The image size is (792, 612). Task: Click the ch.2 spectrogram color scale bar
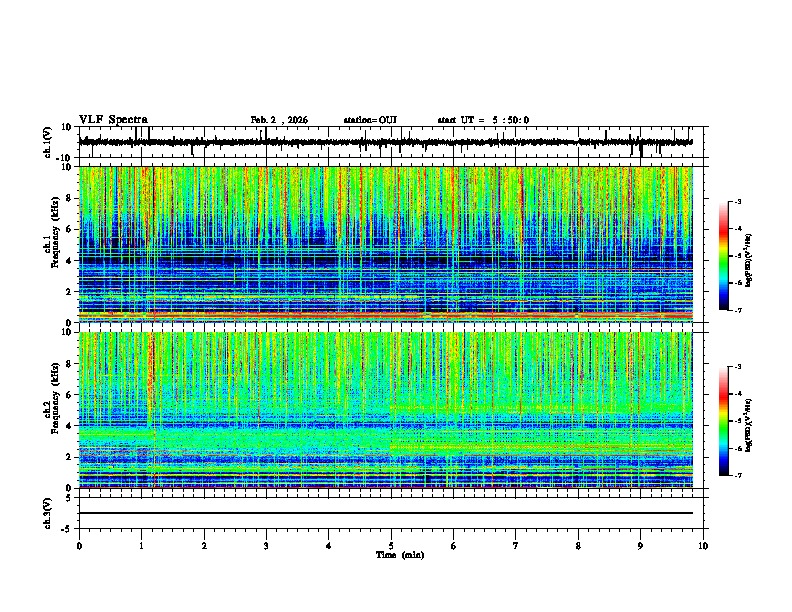coord(724,421)
